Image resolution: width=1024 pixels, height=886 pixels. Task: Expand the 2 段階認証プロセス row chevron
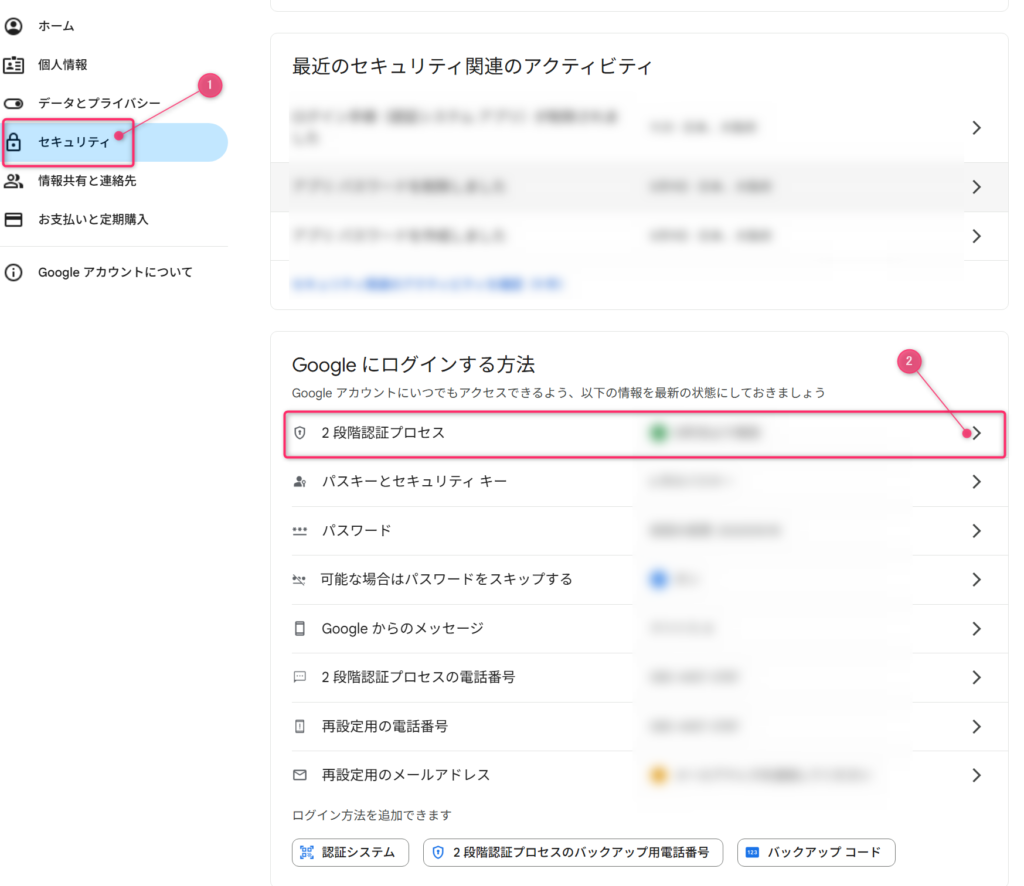976,432
